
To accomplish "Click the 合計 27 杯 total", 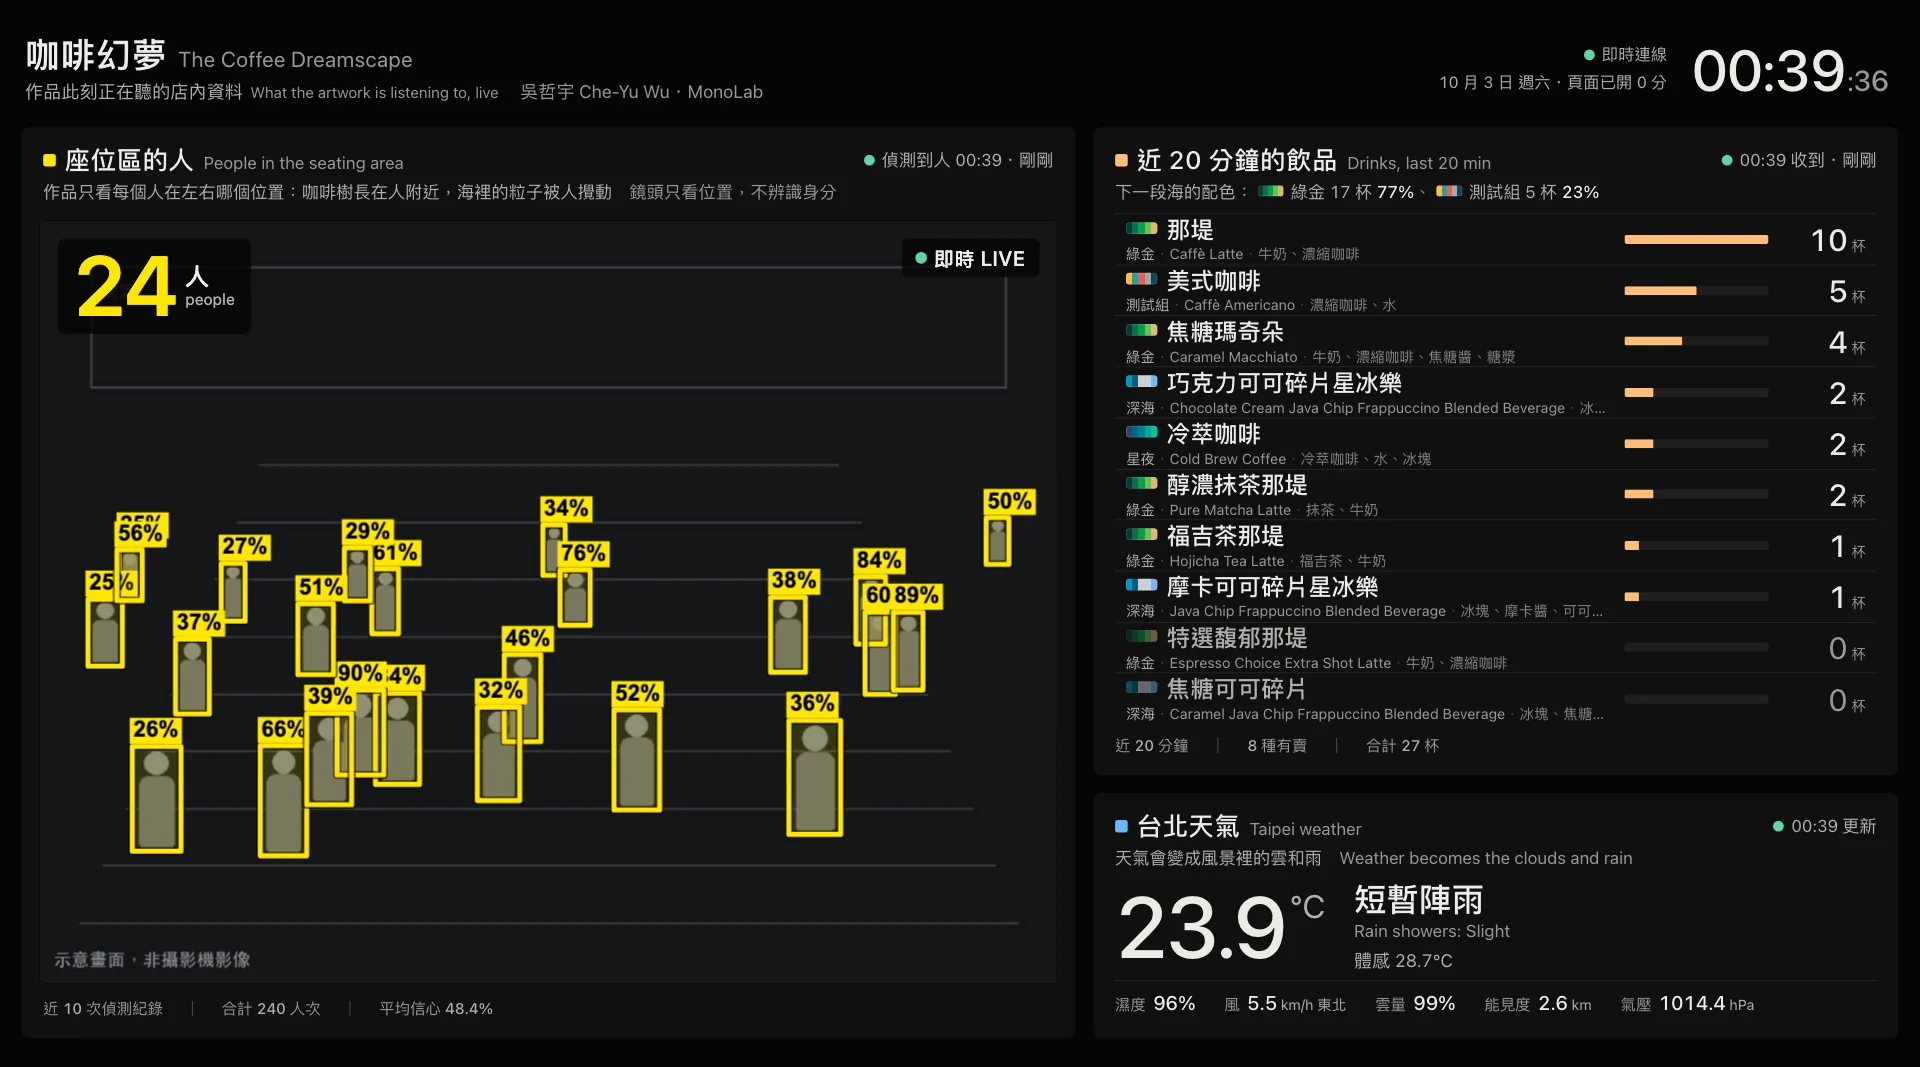I will pyautogui.click(x=1402, y=746).
